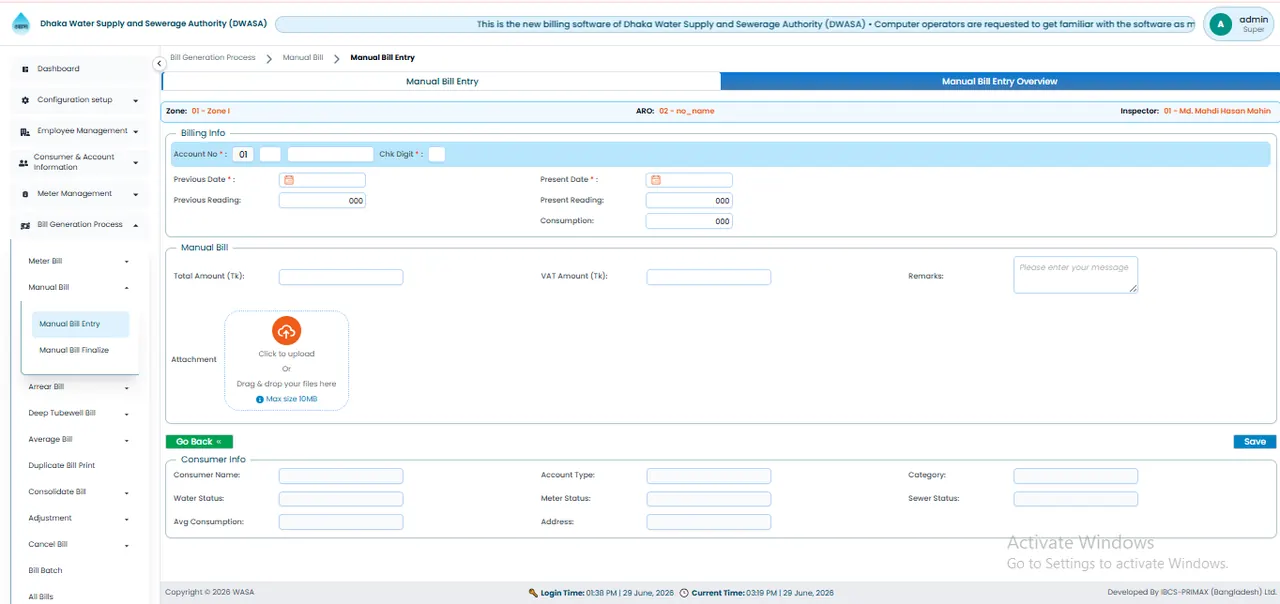Click the second Account No box
Screen dimensions: 1280x604
coord(270,154)
